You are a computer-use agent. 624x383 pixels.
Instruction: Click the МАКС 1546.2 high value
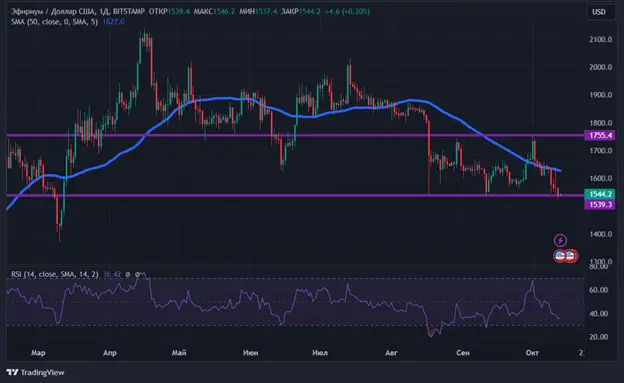(x=214, y=12)
